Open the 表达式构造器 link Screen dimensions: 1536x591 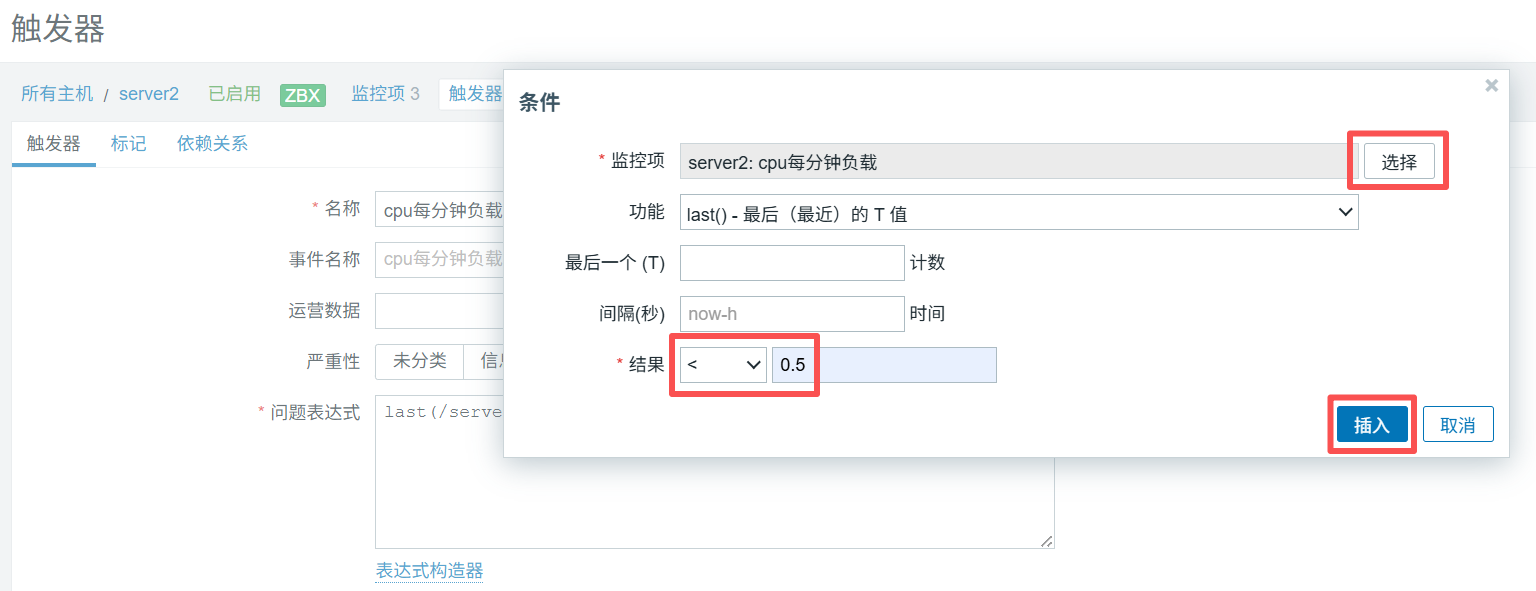pos(429,571)
